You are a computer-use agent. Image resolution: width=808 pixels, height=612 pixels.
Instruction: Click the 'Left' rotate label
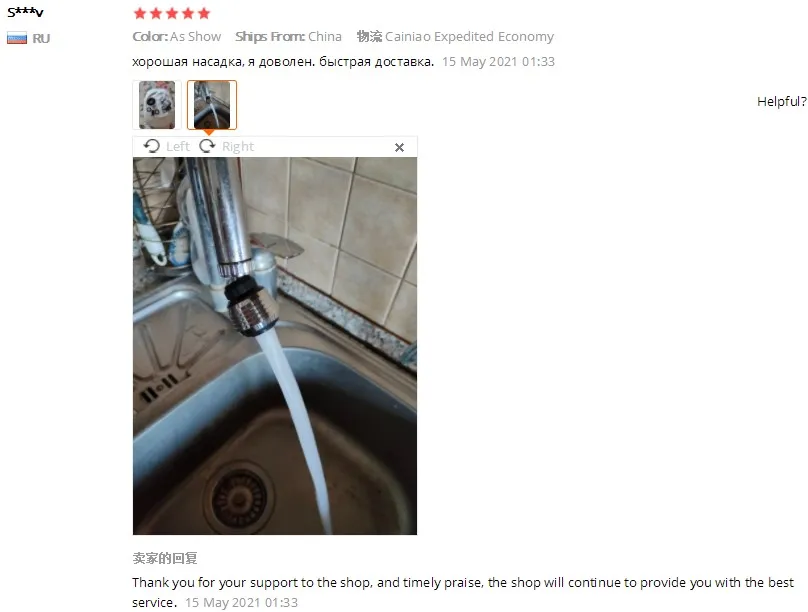click(x=178, y=147)
